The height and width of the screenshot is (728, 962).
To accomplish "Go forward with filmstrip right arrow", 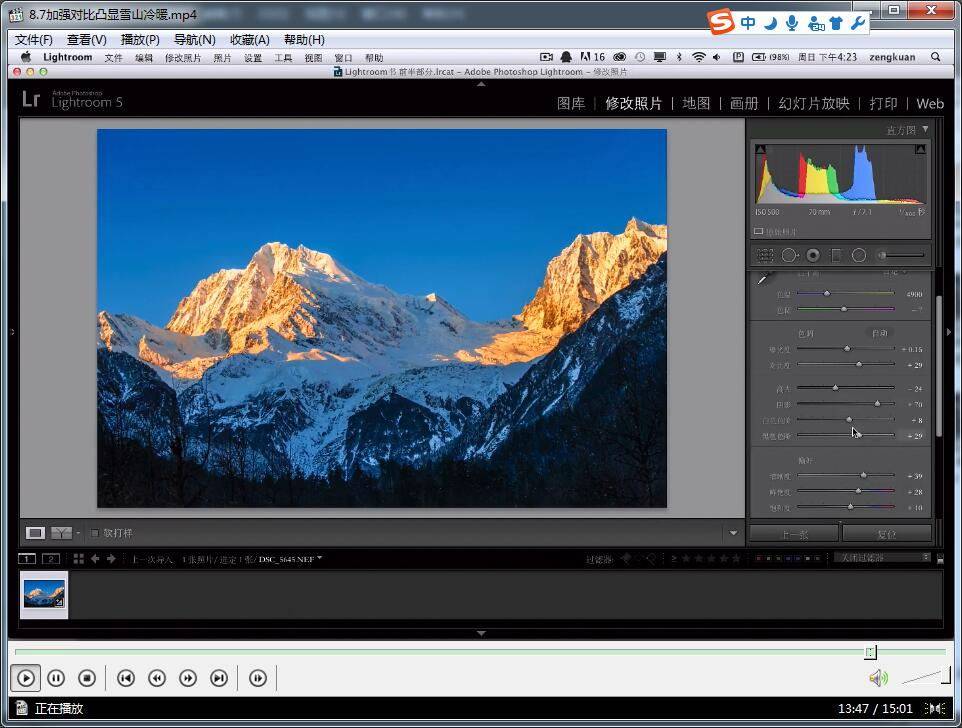I will coord(111,559).
